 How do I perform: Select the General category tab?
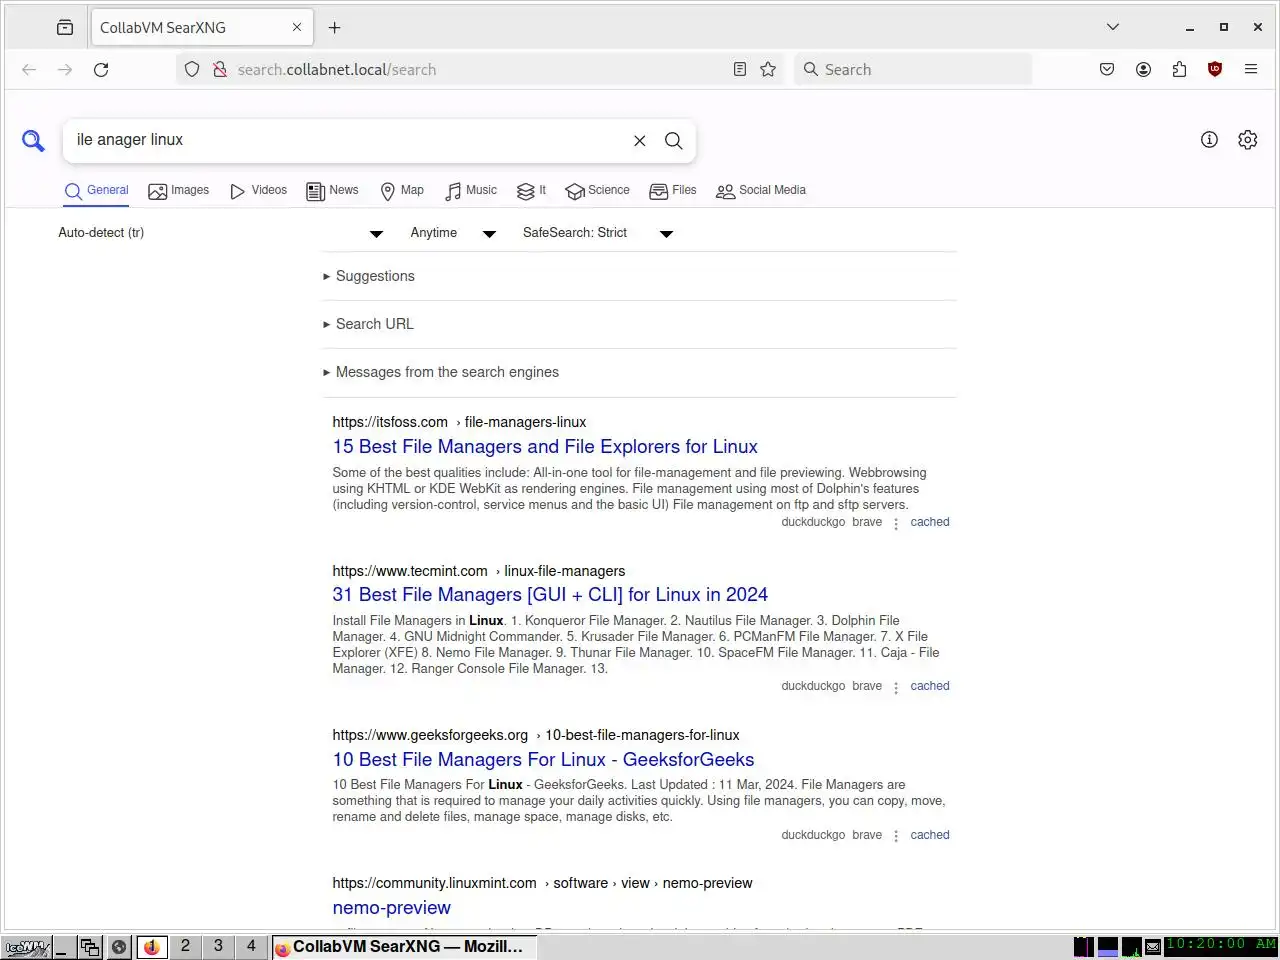click(x=96, y=190)
